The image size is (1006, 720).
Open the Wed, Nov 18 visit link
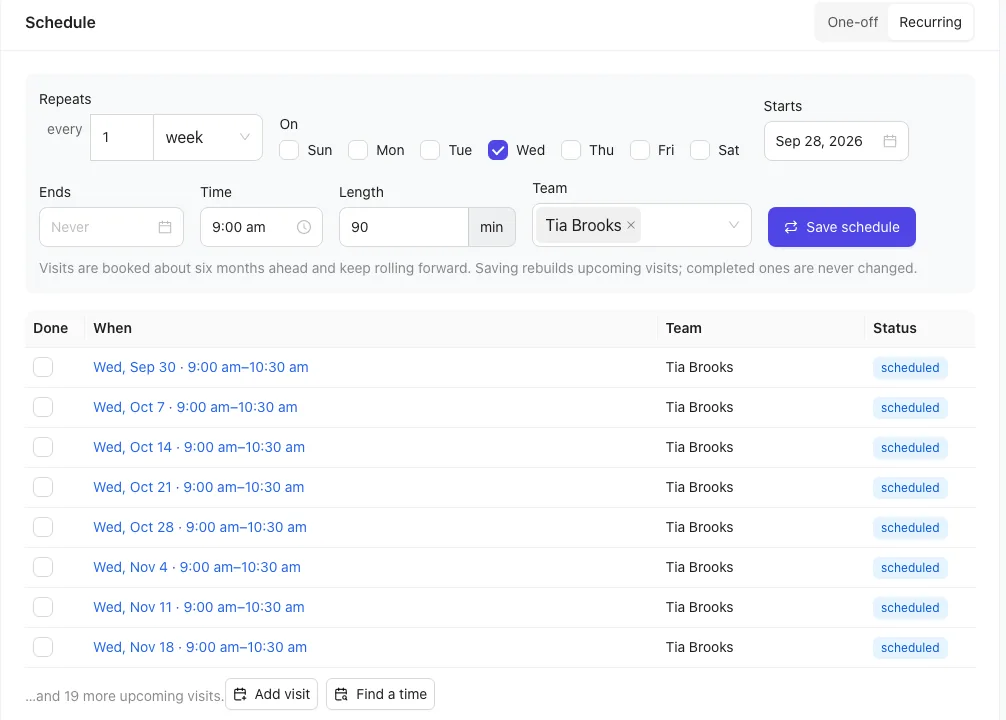pos(200,647)
